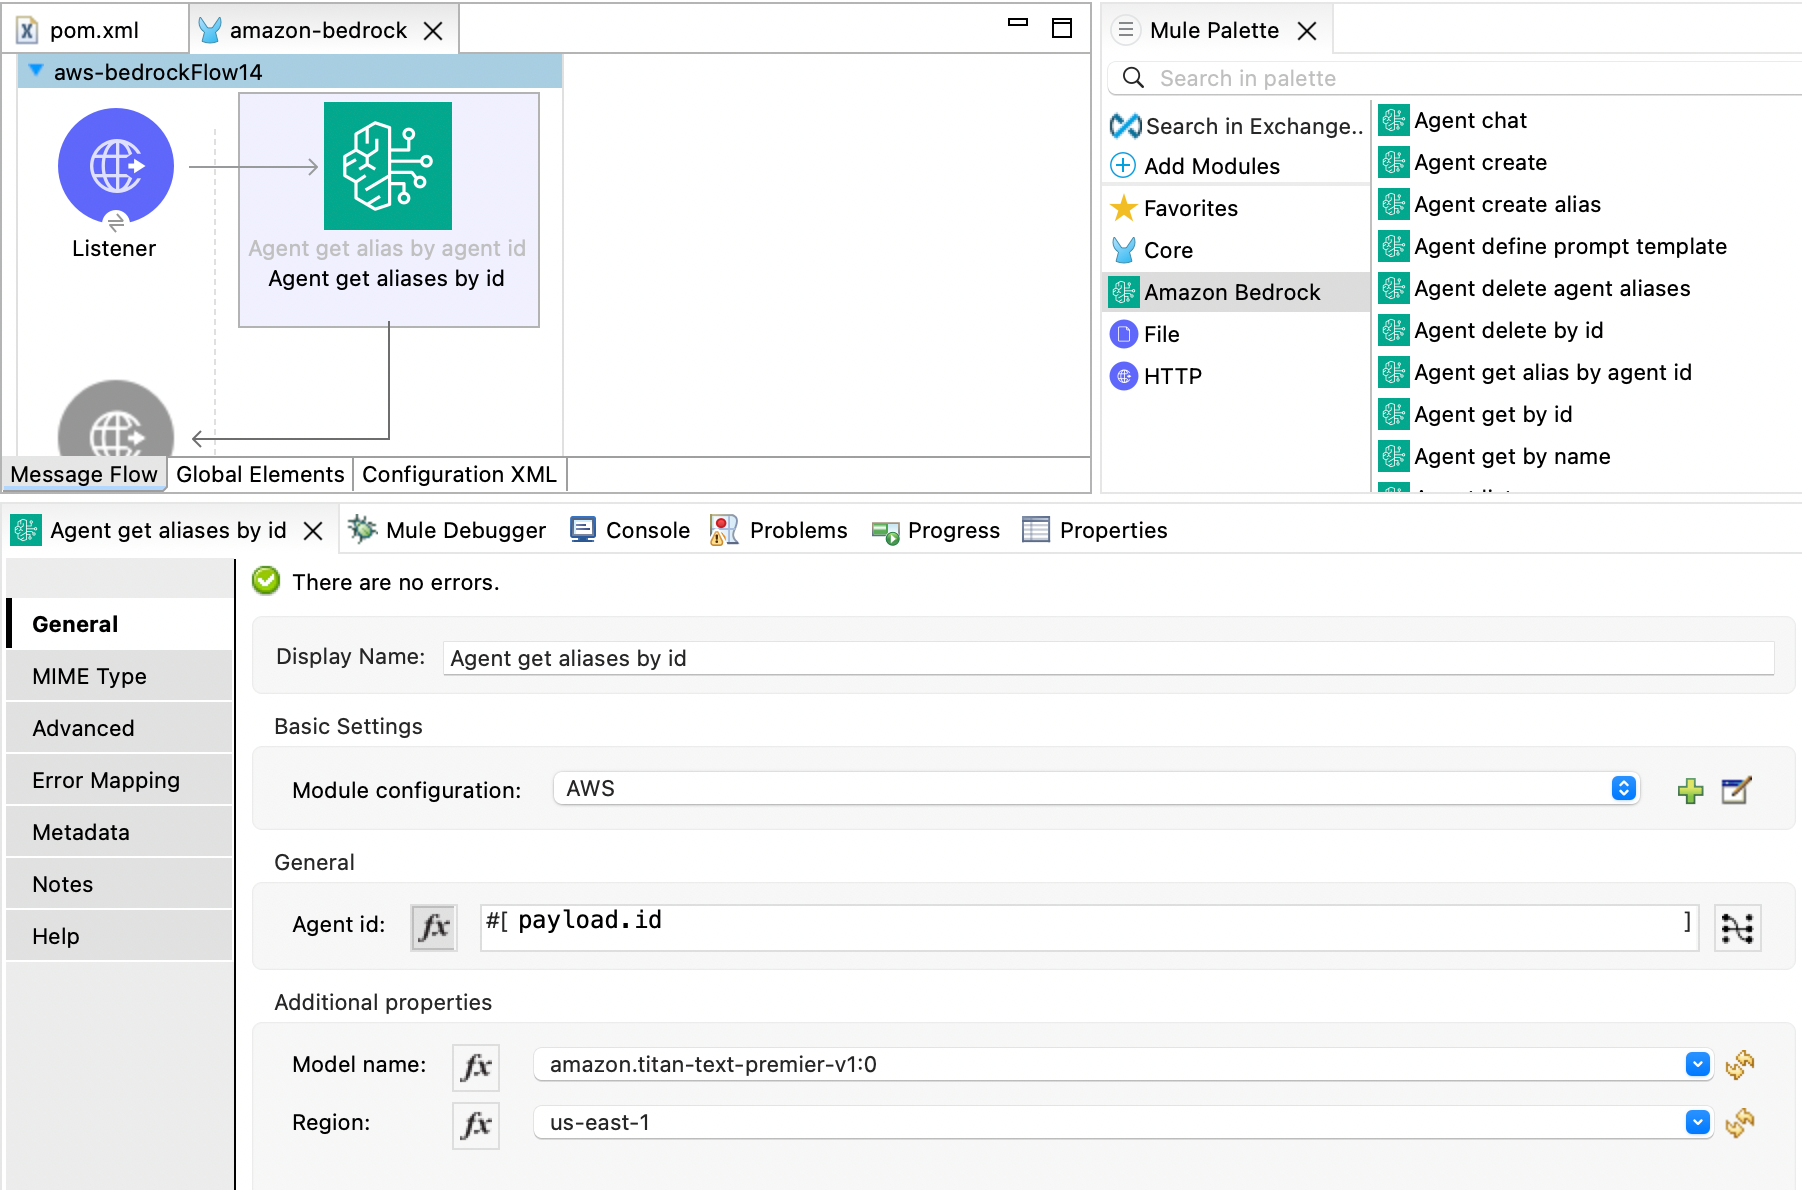The width and height of the screenshot is (1802, 1190).
Task: Select the Metadata properties section
Action: click(120, 832)
